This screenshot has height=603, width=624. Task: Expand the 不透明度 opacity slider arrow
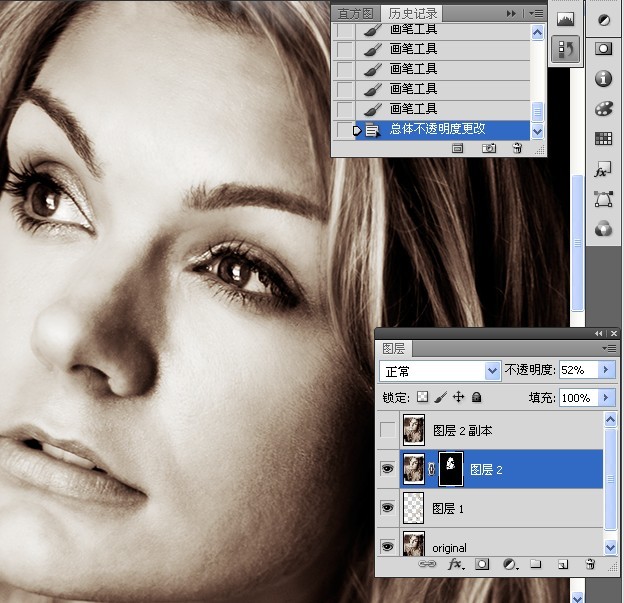point(606,370)
